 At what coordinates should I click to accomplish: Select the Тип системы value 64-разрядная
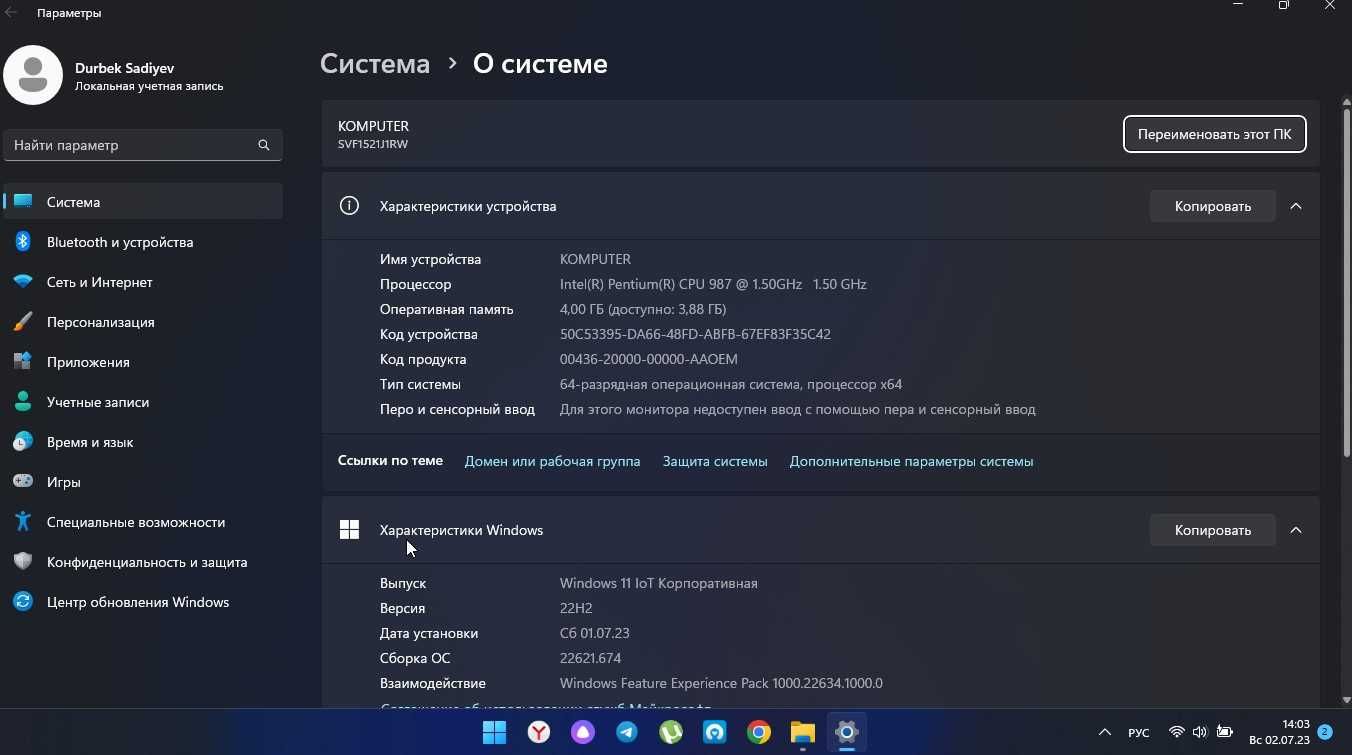[731, 384]
